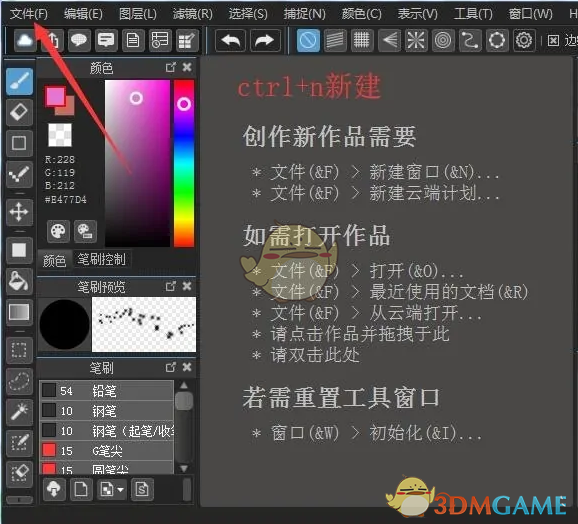Switch to the 颜色 tab

click(x=55, y=261)
